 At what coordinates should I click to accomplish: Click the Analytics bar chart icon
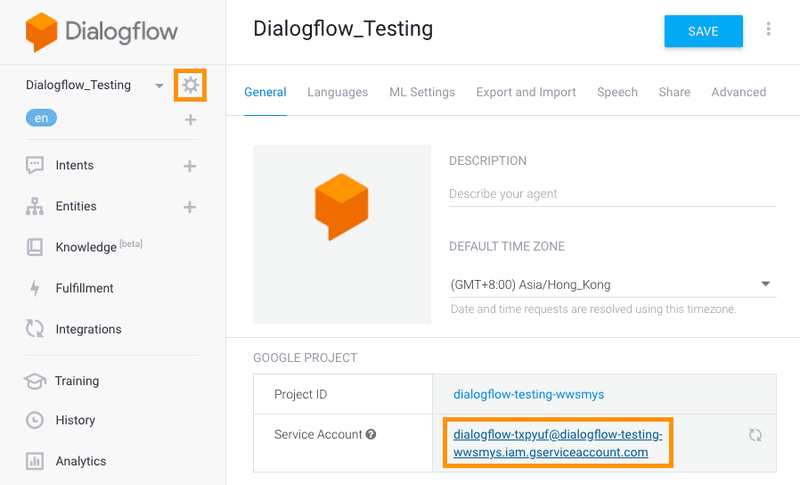35,461
